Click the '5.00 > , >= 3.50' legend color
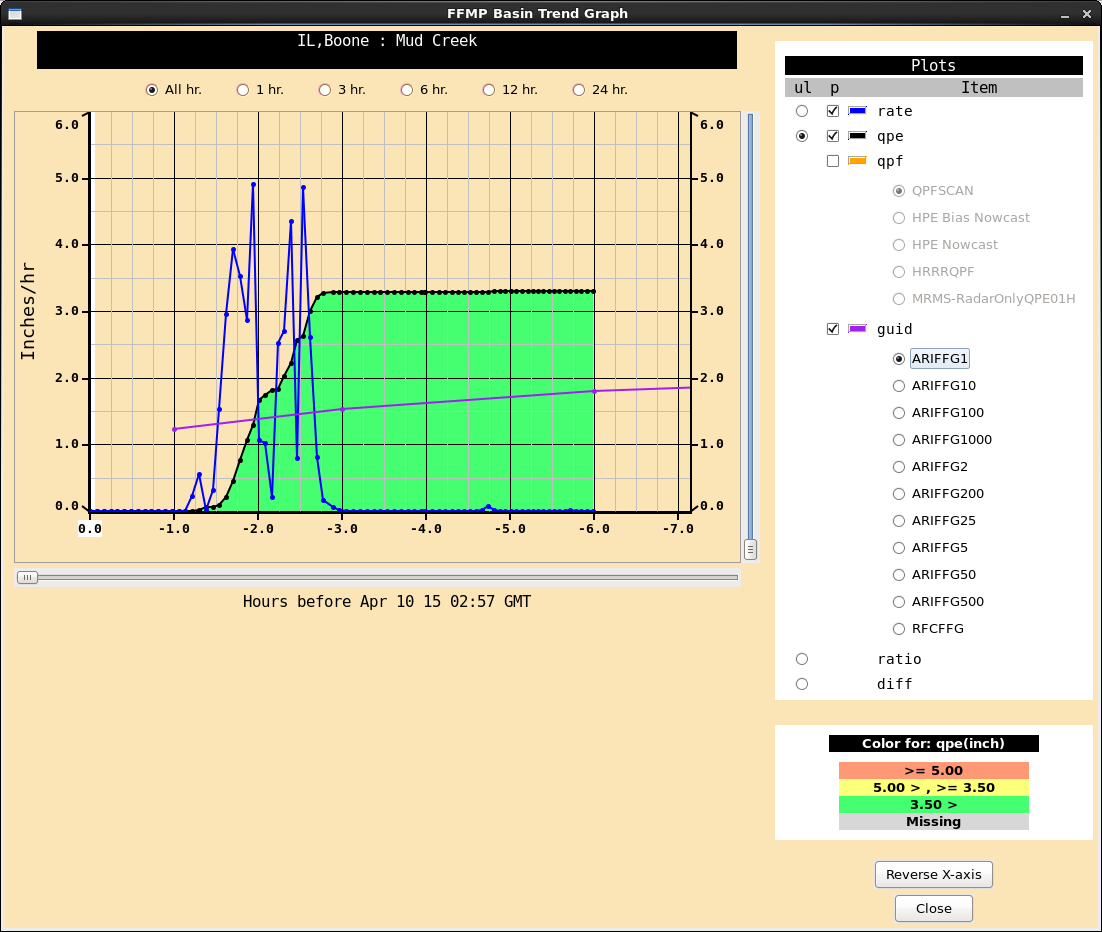 933,787
